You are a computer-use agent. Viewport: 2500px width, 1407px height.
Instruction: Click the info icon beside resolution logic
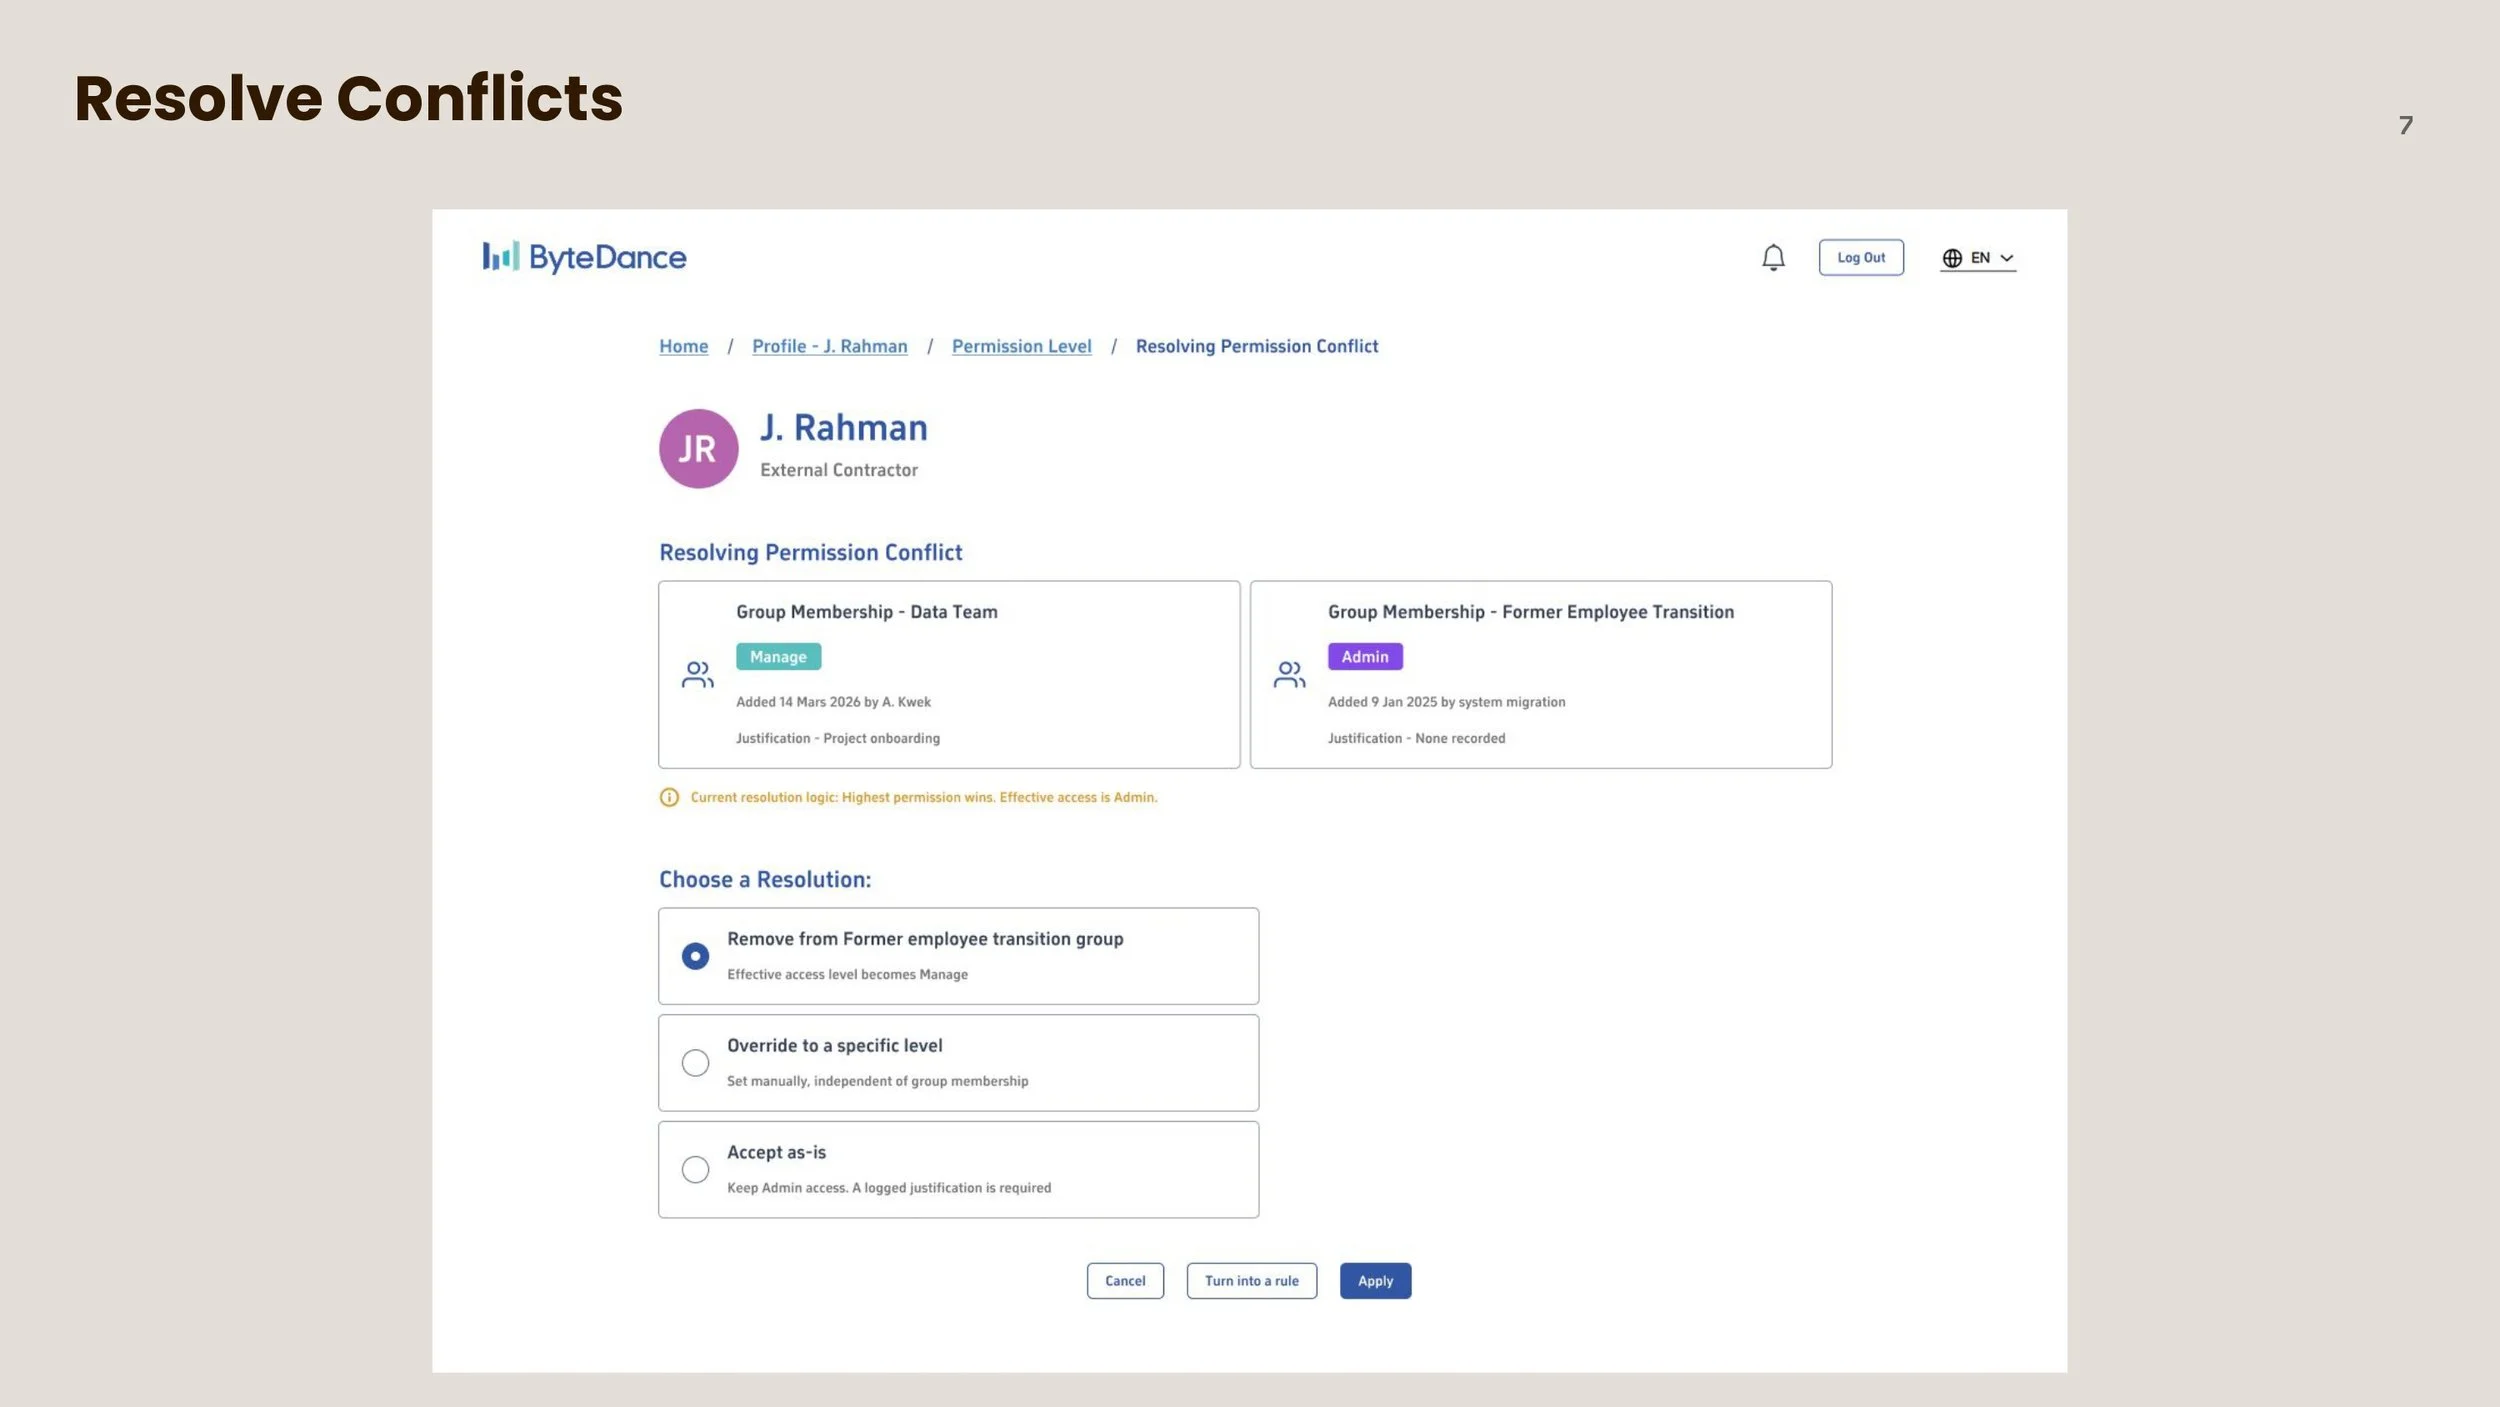click(669, 797)
